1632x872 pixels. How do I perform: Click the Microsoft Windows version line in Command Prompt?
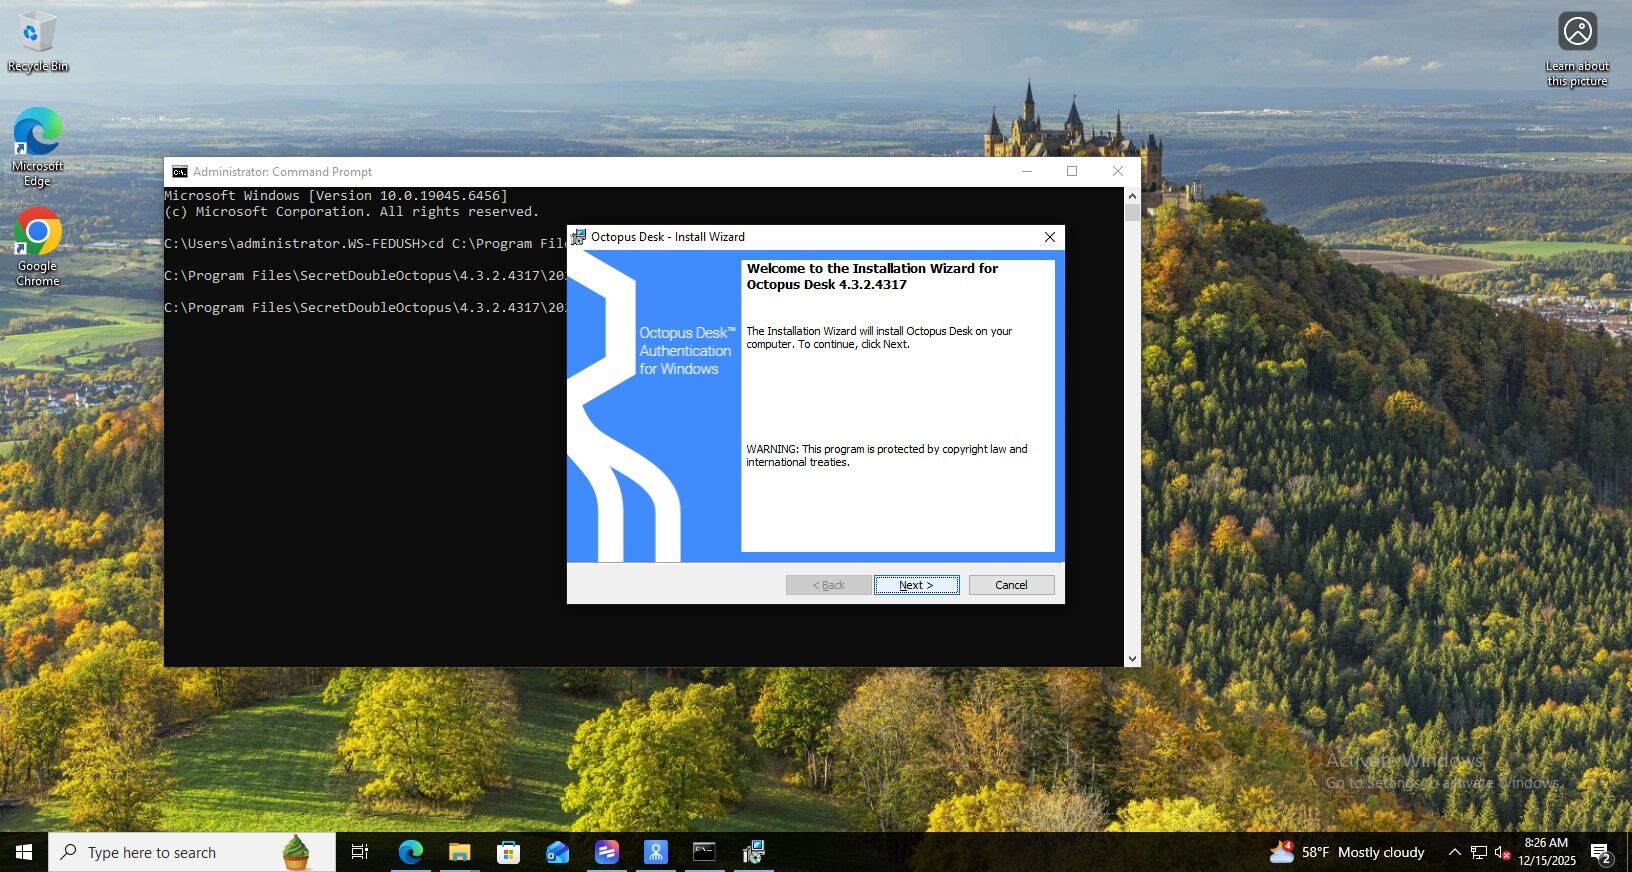(336, 196)
